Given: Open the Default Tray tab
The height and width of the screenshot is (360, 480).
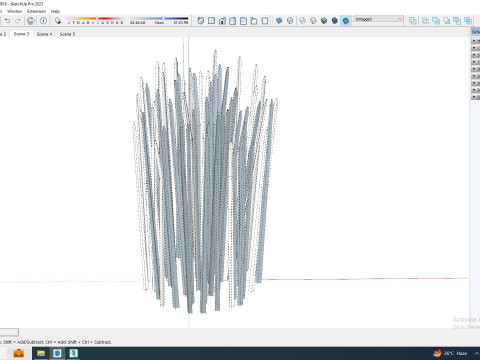Looking at the screenshot, I should [x=476, y=32].
